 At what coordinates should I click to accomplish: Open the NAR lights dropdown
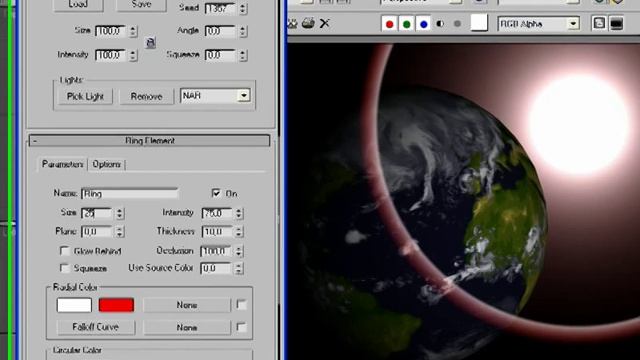click(215, 96)
